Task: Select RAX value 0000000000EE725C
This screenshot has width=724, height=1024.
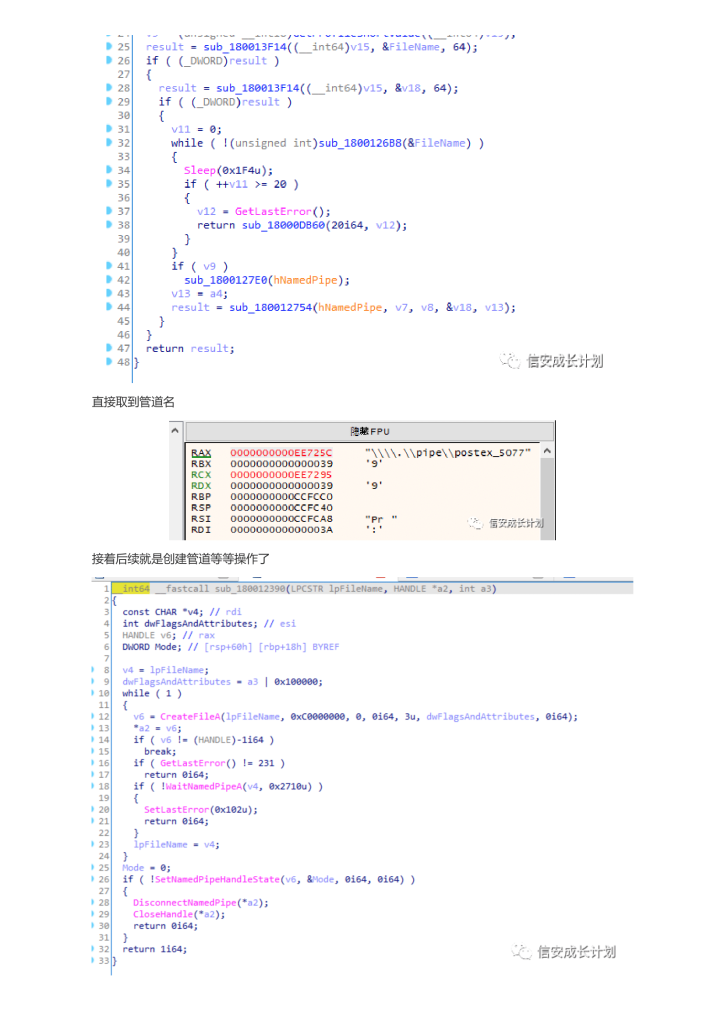Action: 281,453
